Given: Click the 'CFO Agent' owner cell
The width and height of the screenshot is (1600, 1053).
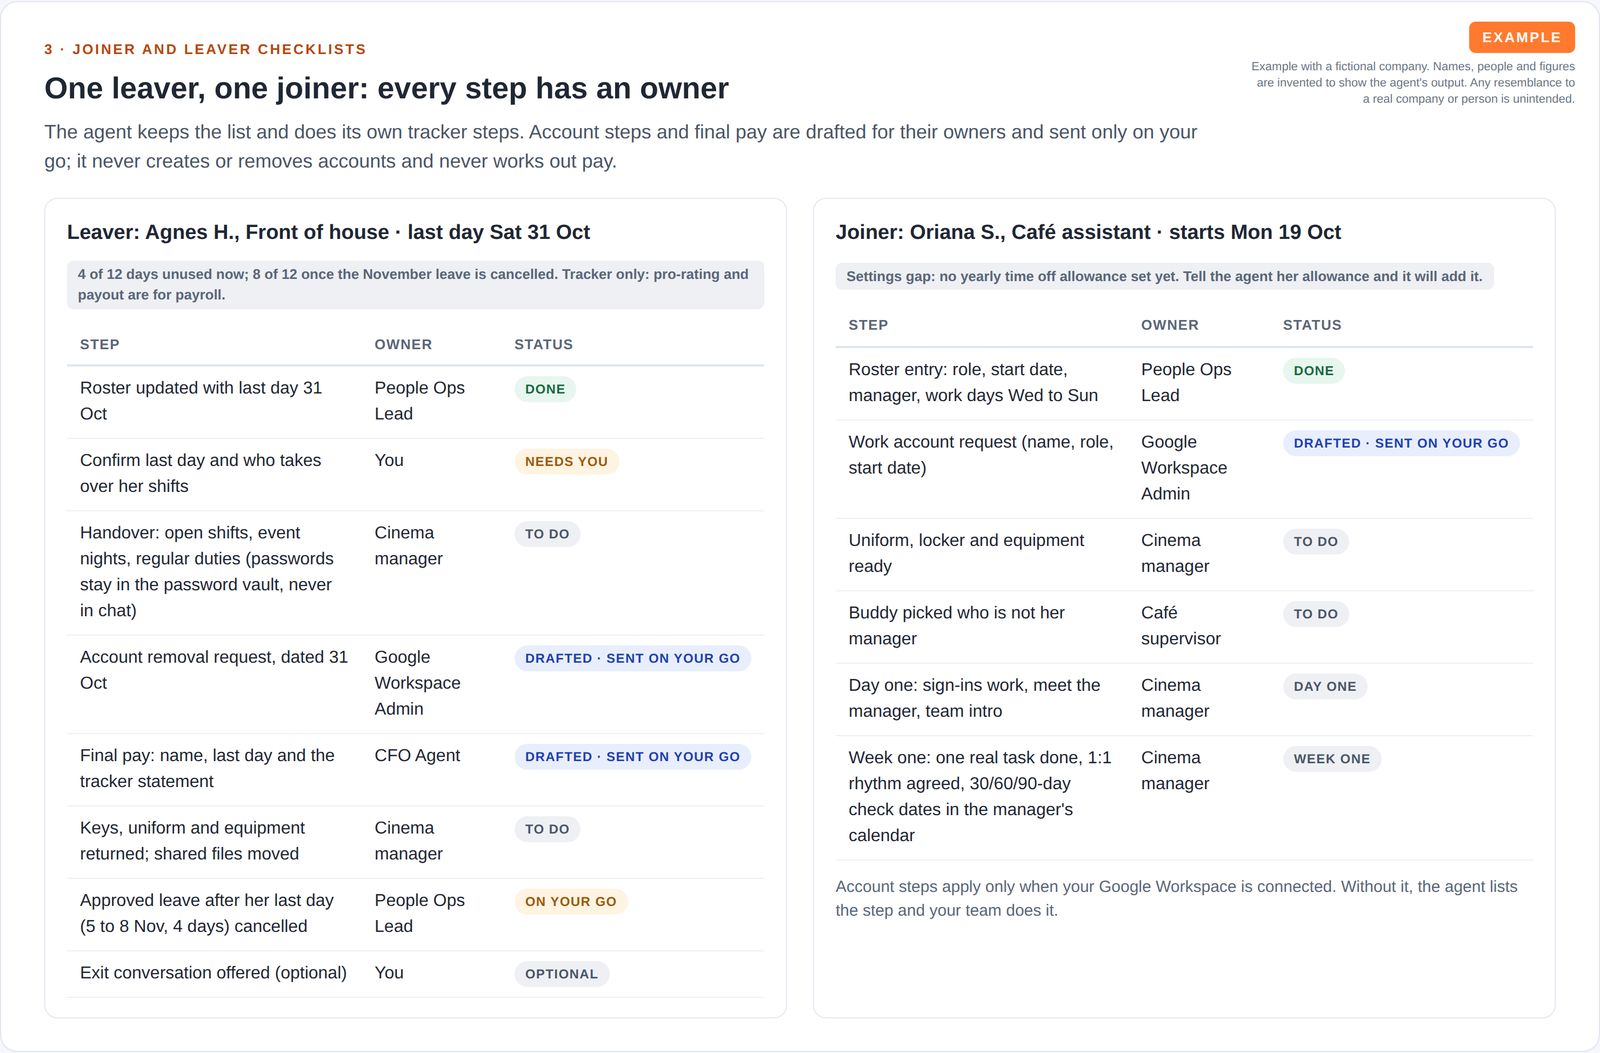Looking at the screenshot, I should 417,756.
